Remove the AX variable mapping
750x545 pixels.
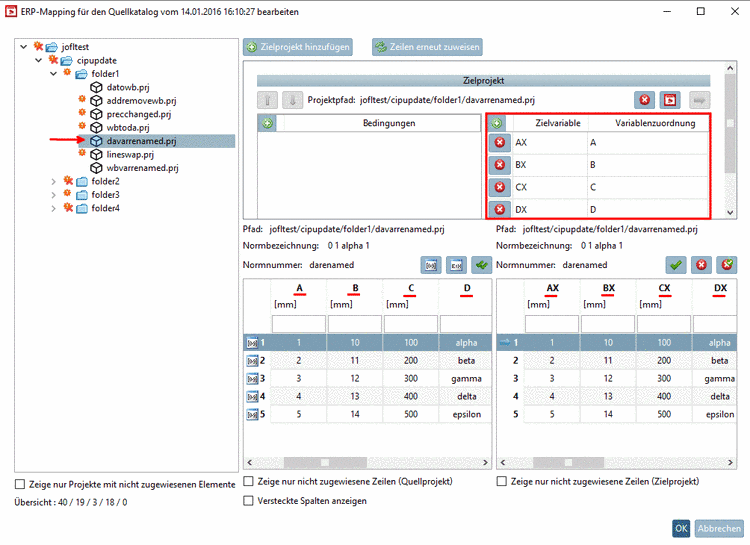500,143
